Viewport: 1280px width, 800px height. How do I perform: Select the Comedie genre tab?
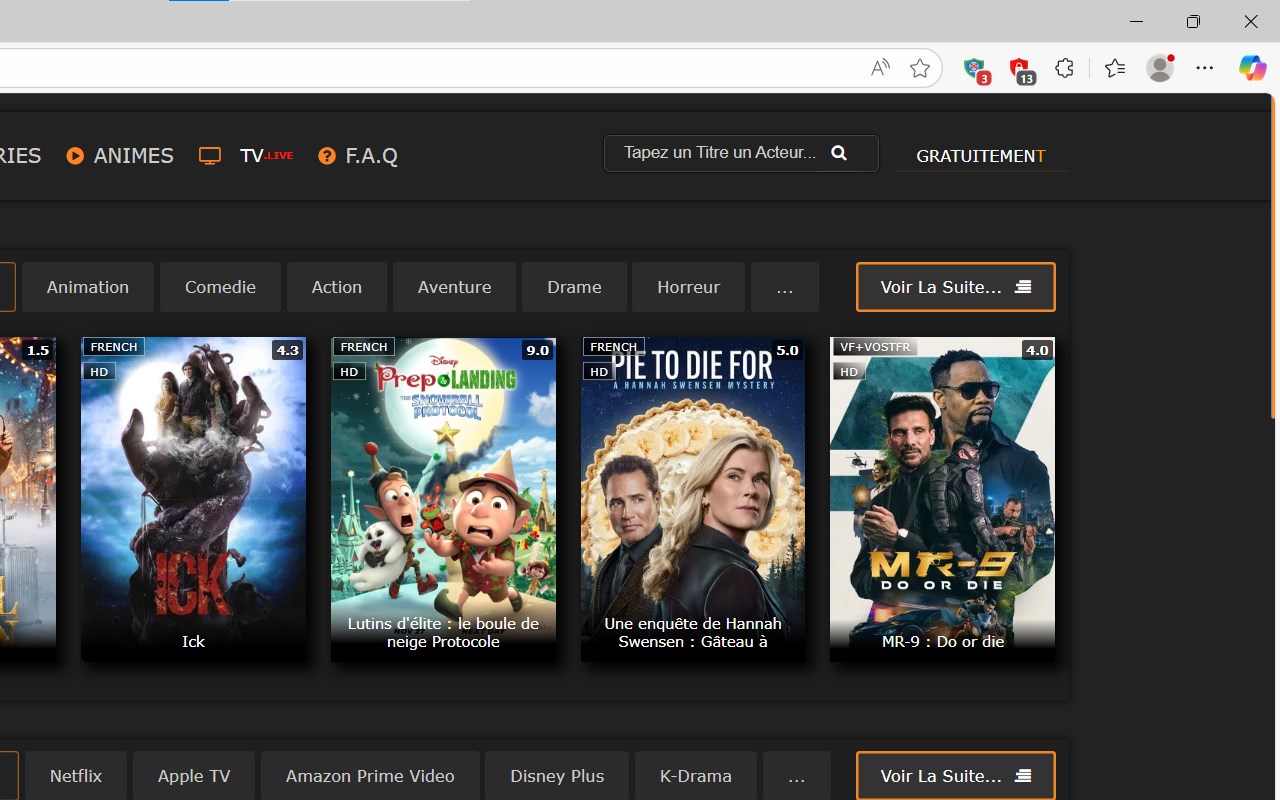tap(220, 287)
